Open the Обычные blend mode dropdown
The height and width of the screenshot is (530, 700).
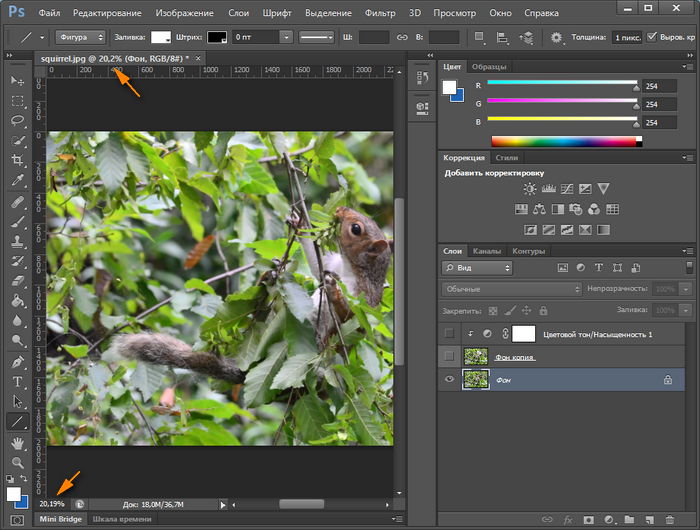(512, 289)
